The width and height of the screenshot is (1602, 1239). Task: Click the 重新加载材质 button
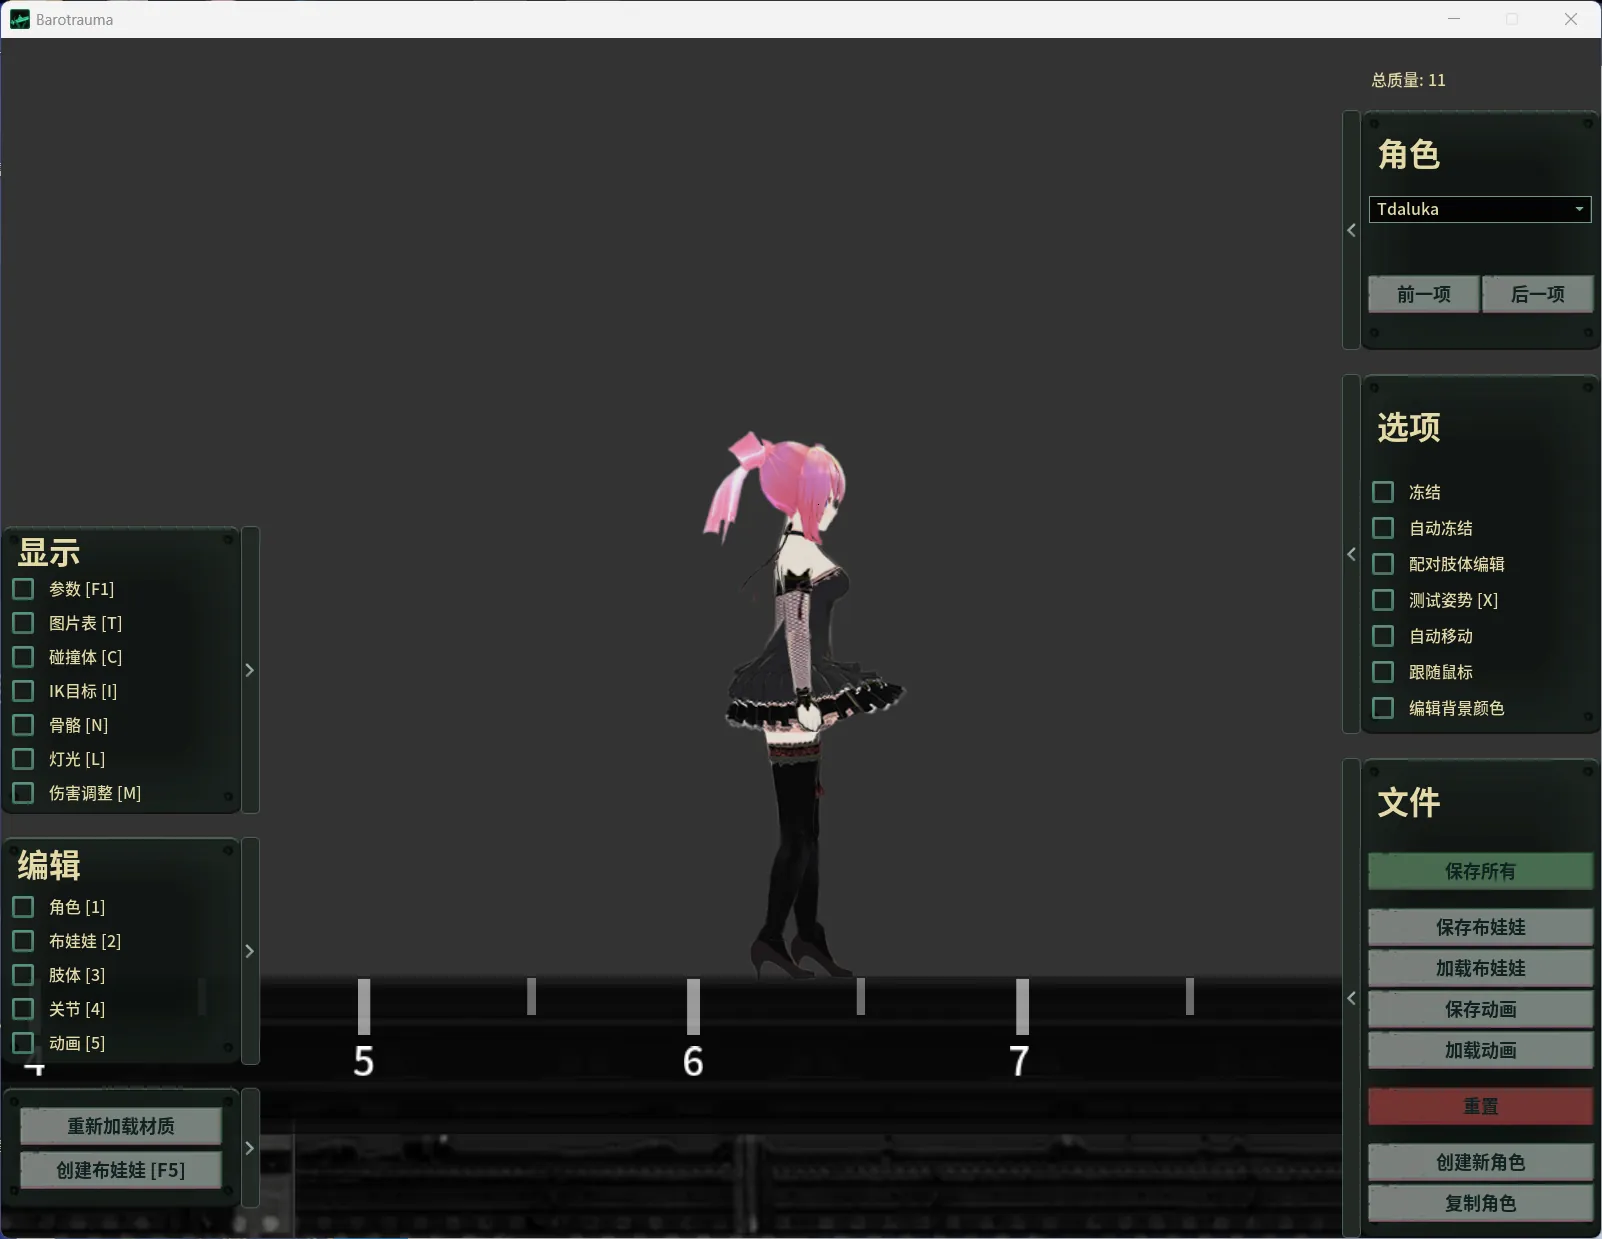121,1126
